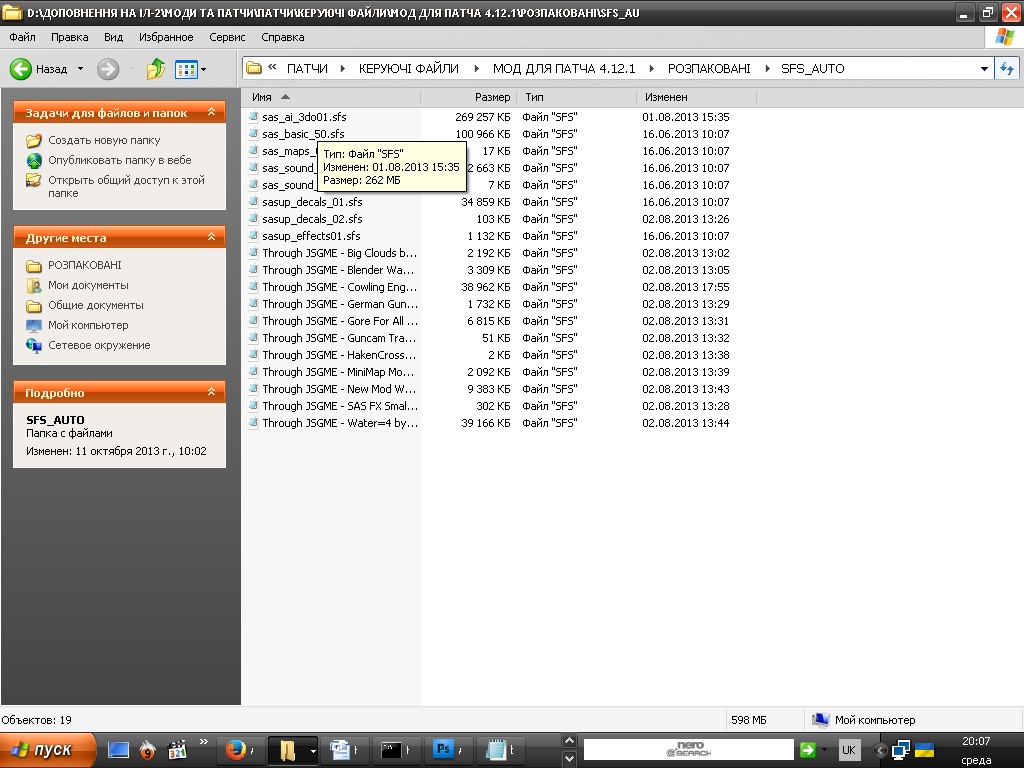Open the Back history dropdown arrow
The width and height of the screenshot is (1024, 768).
80,69
